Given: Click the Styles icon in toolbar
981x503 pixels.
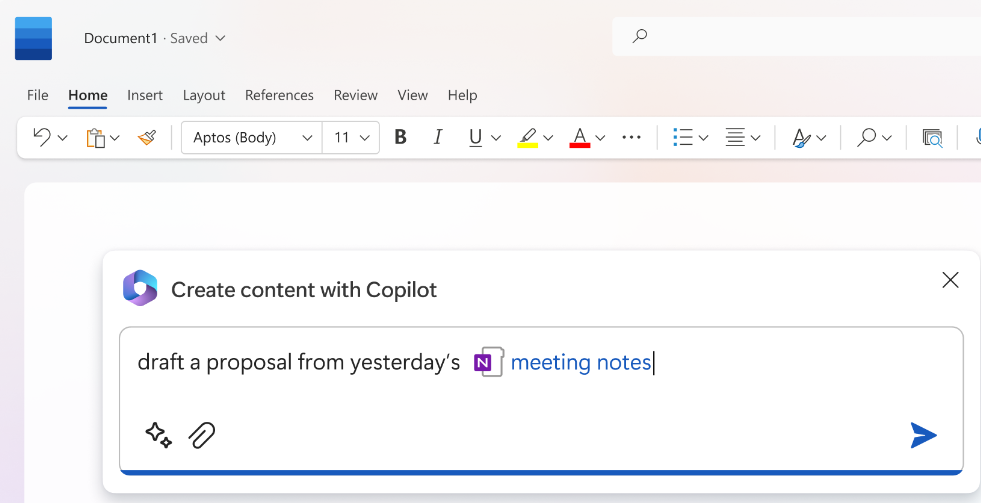Looking at the screenshot, I should [x=801, y=138].
